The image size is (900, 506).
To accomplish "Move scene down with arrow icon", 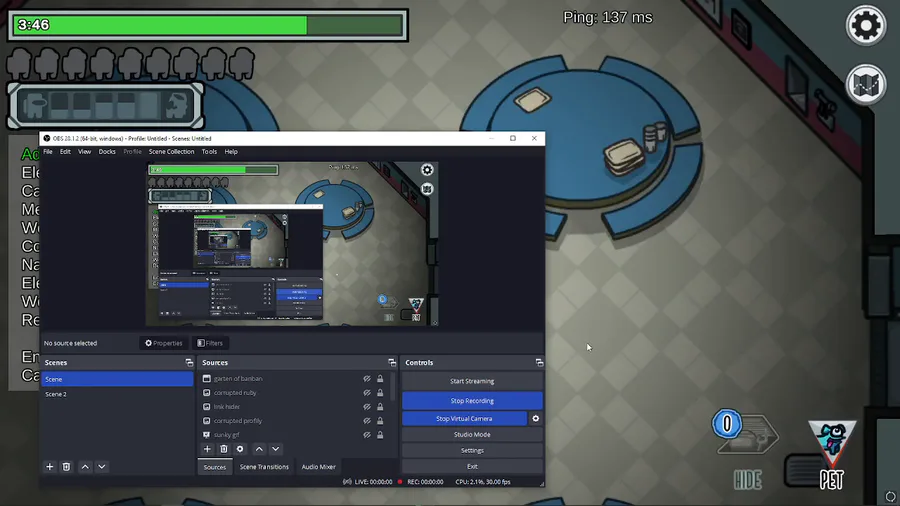I will [102, 466].
